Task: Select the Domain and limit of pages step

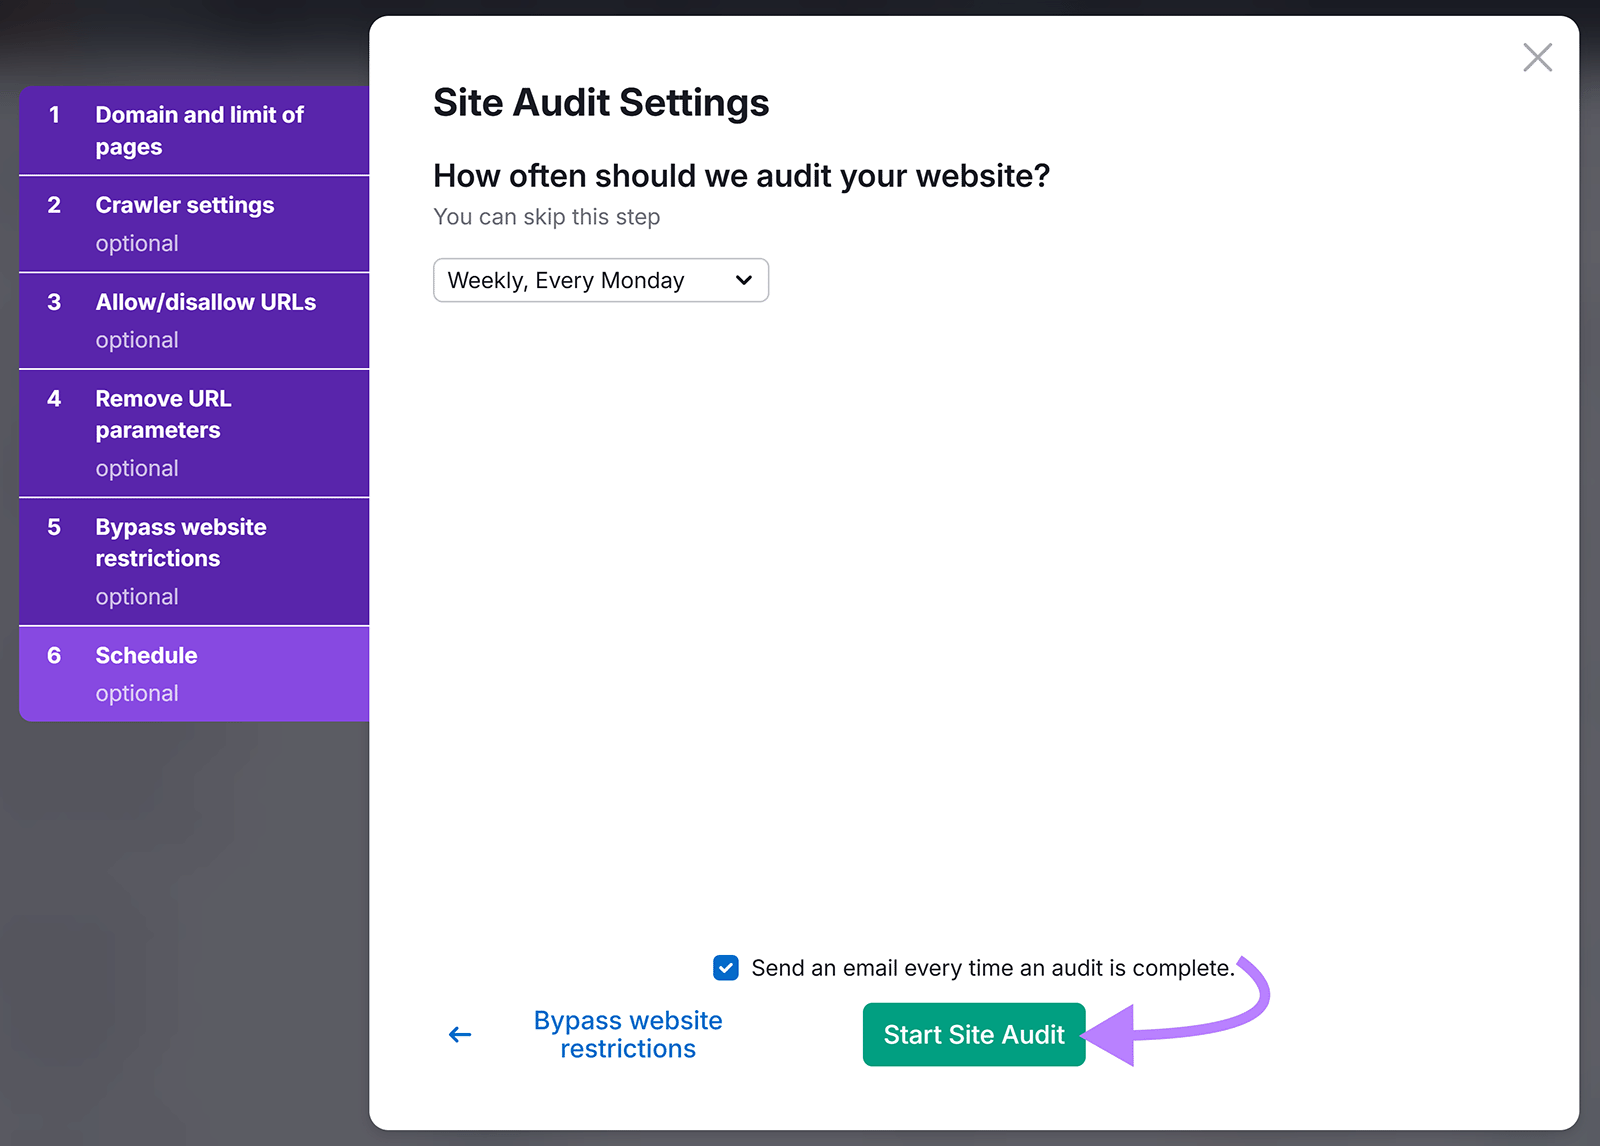Action: coord(194,130)
